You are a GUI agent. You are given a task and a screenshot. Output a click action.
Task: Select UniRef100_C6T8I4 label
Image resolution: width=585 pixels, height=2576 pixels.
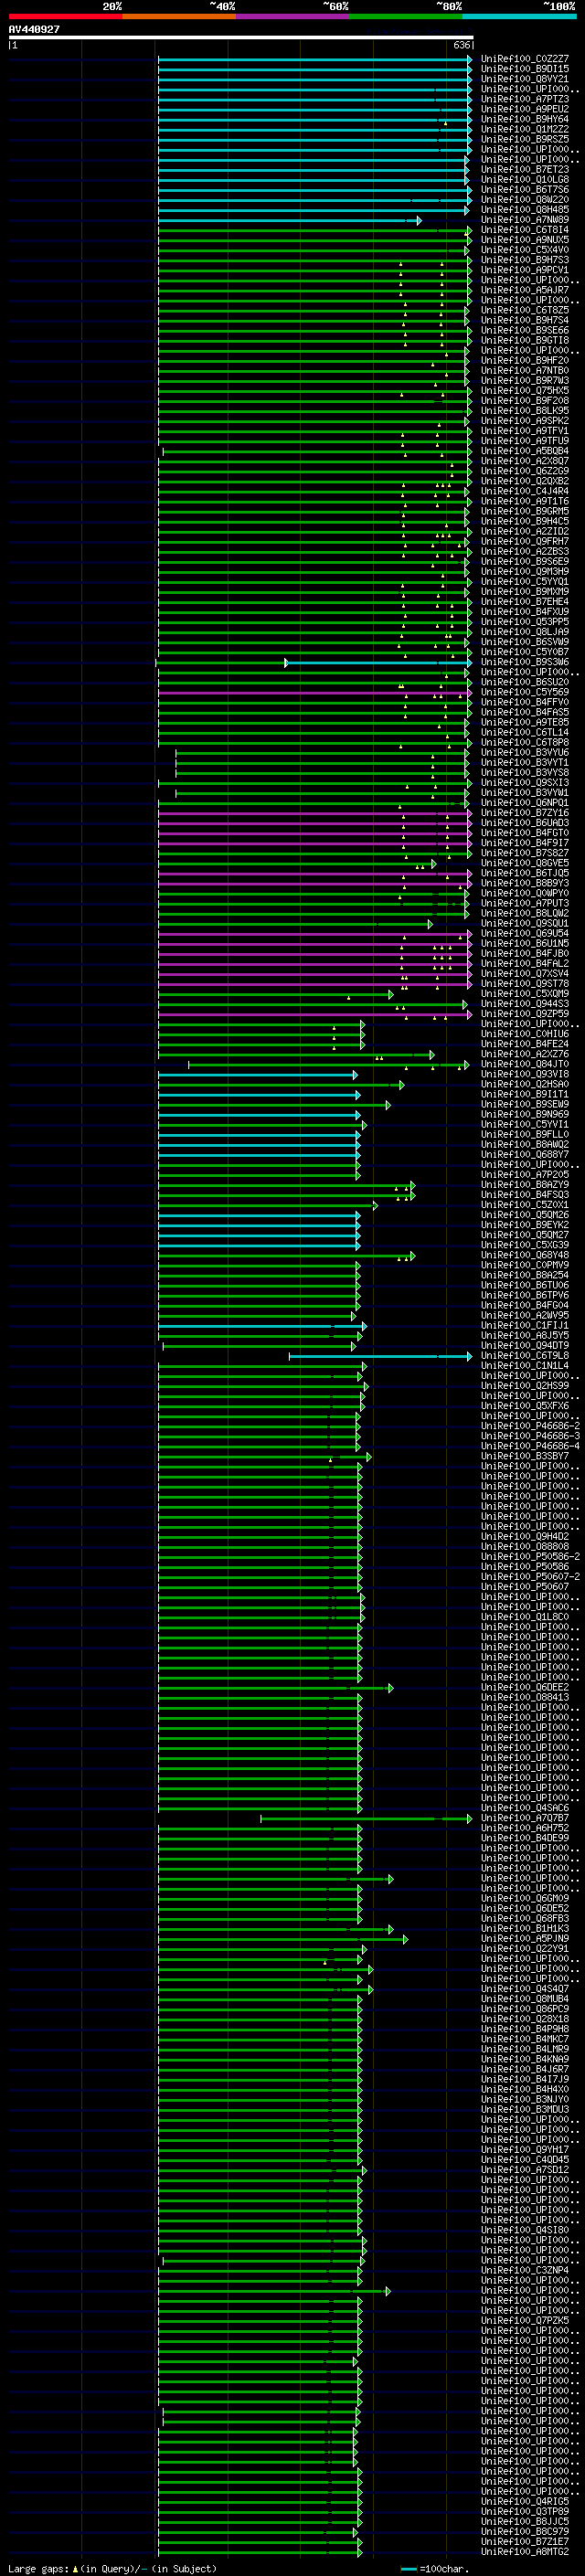pos(524,230)
